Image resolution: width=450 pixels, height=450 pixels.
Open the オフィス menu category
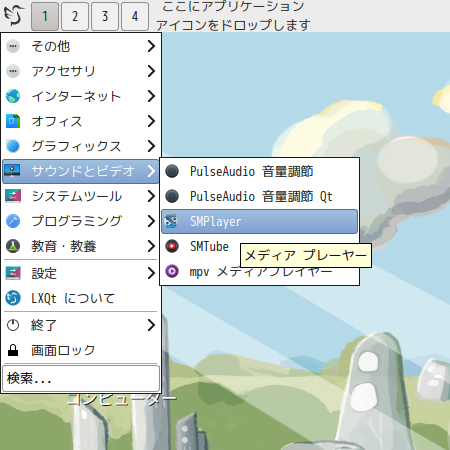click(81, 121)
